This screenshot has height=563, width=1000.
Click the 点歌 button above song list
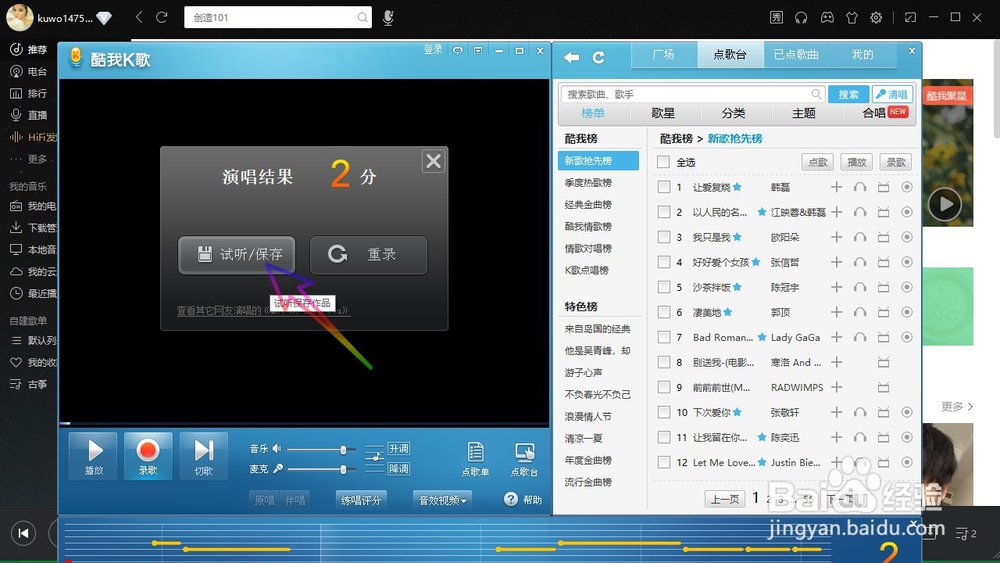point(818,162)
